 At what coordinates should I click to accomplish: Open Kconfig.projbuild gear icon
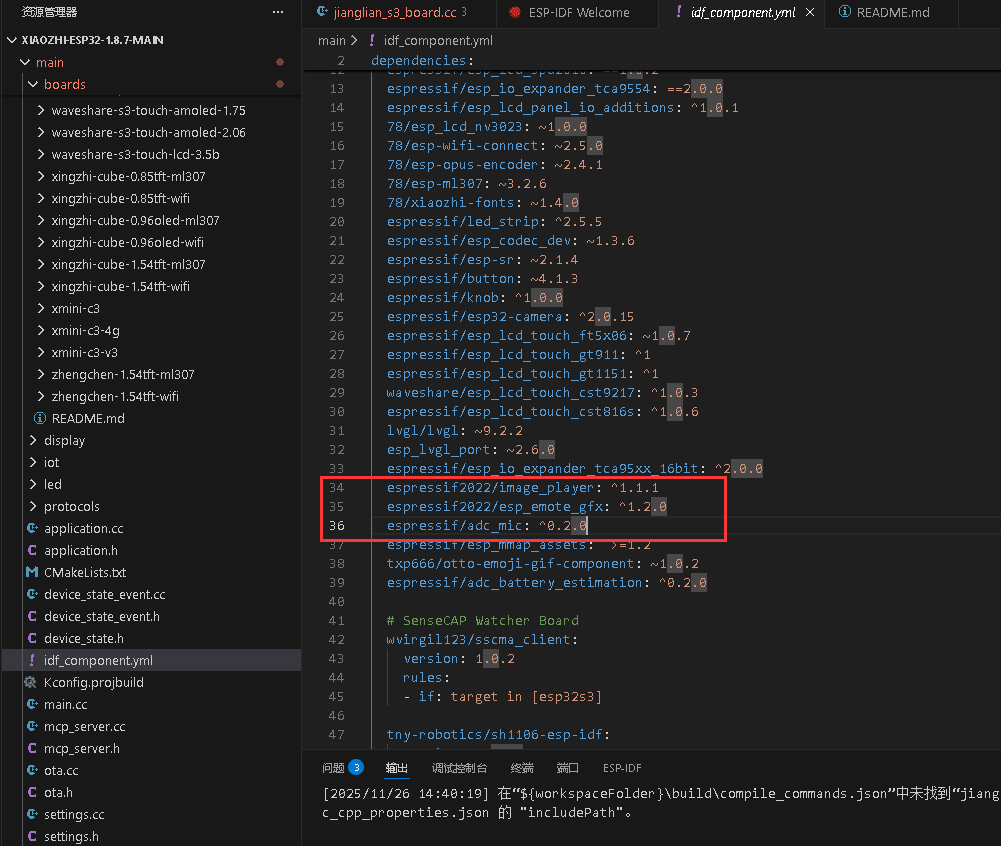(x=31, y=682)
